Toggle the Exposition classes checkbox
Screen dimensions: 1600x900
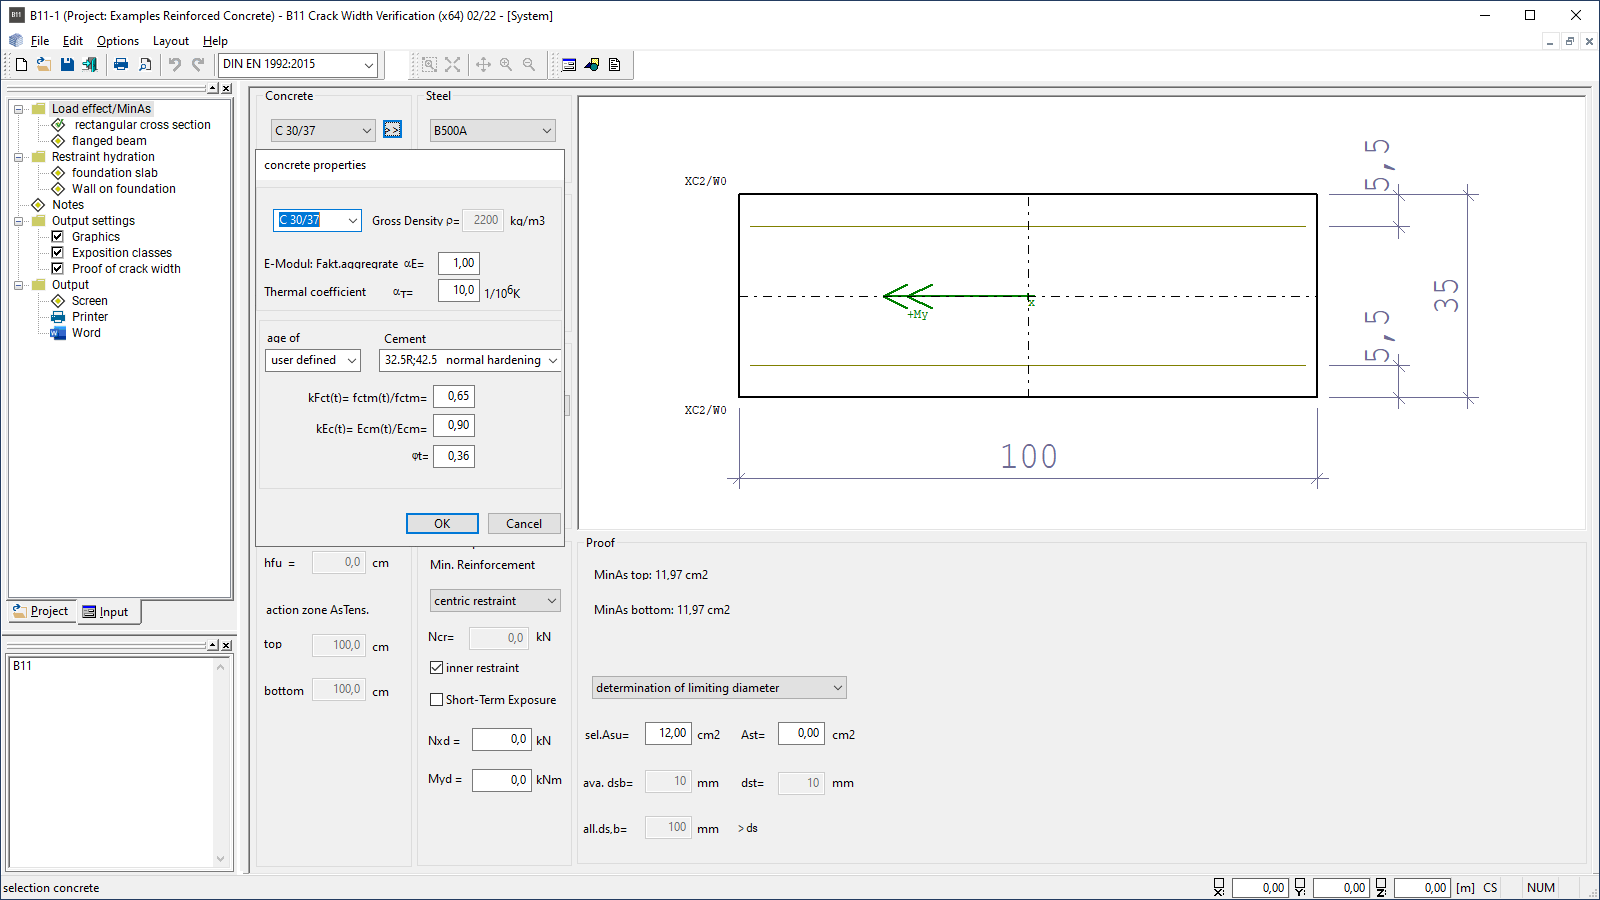(x=58, y=253)
